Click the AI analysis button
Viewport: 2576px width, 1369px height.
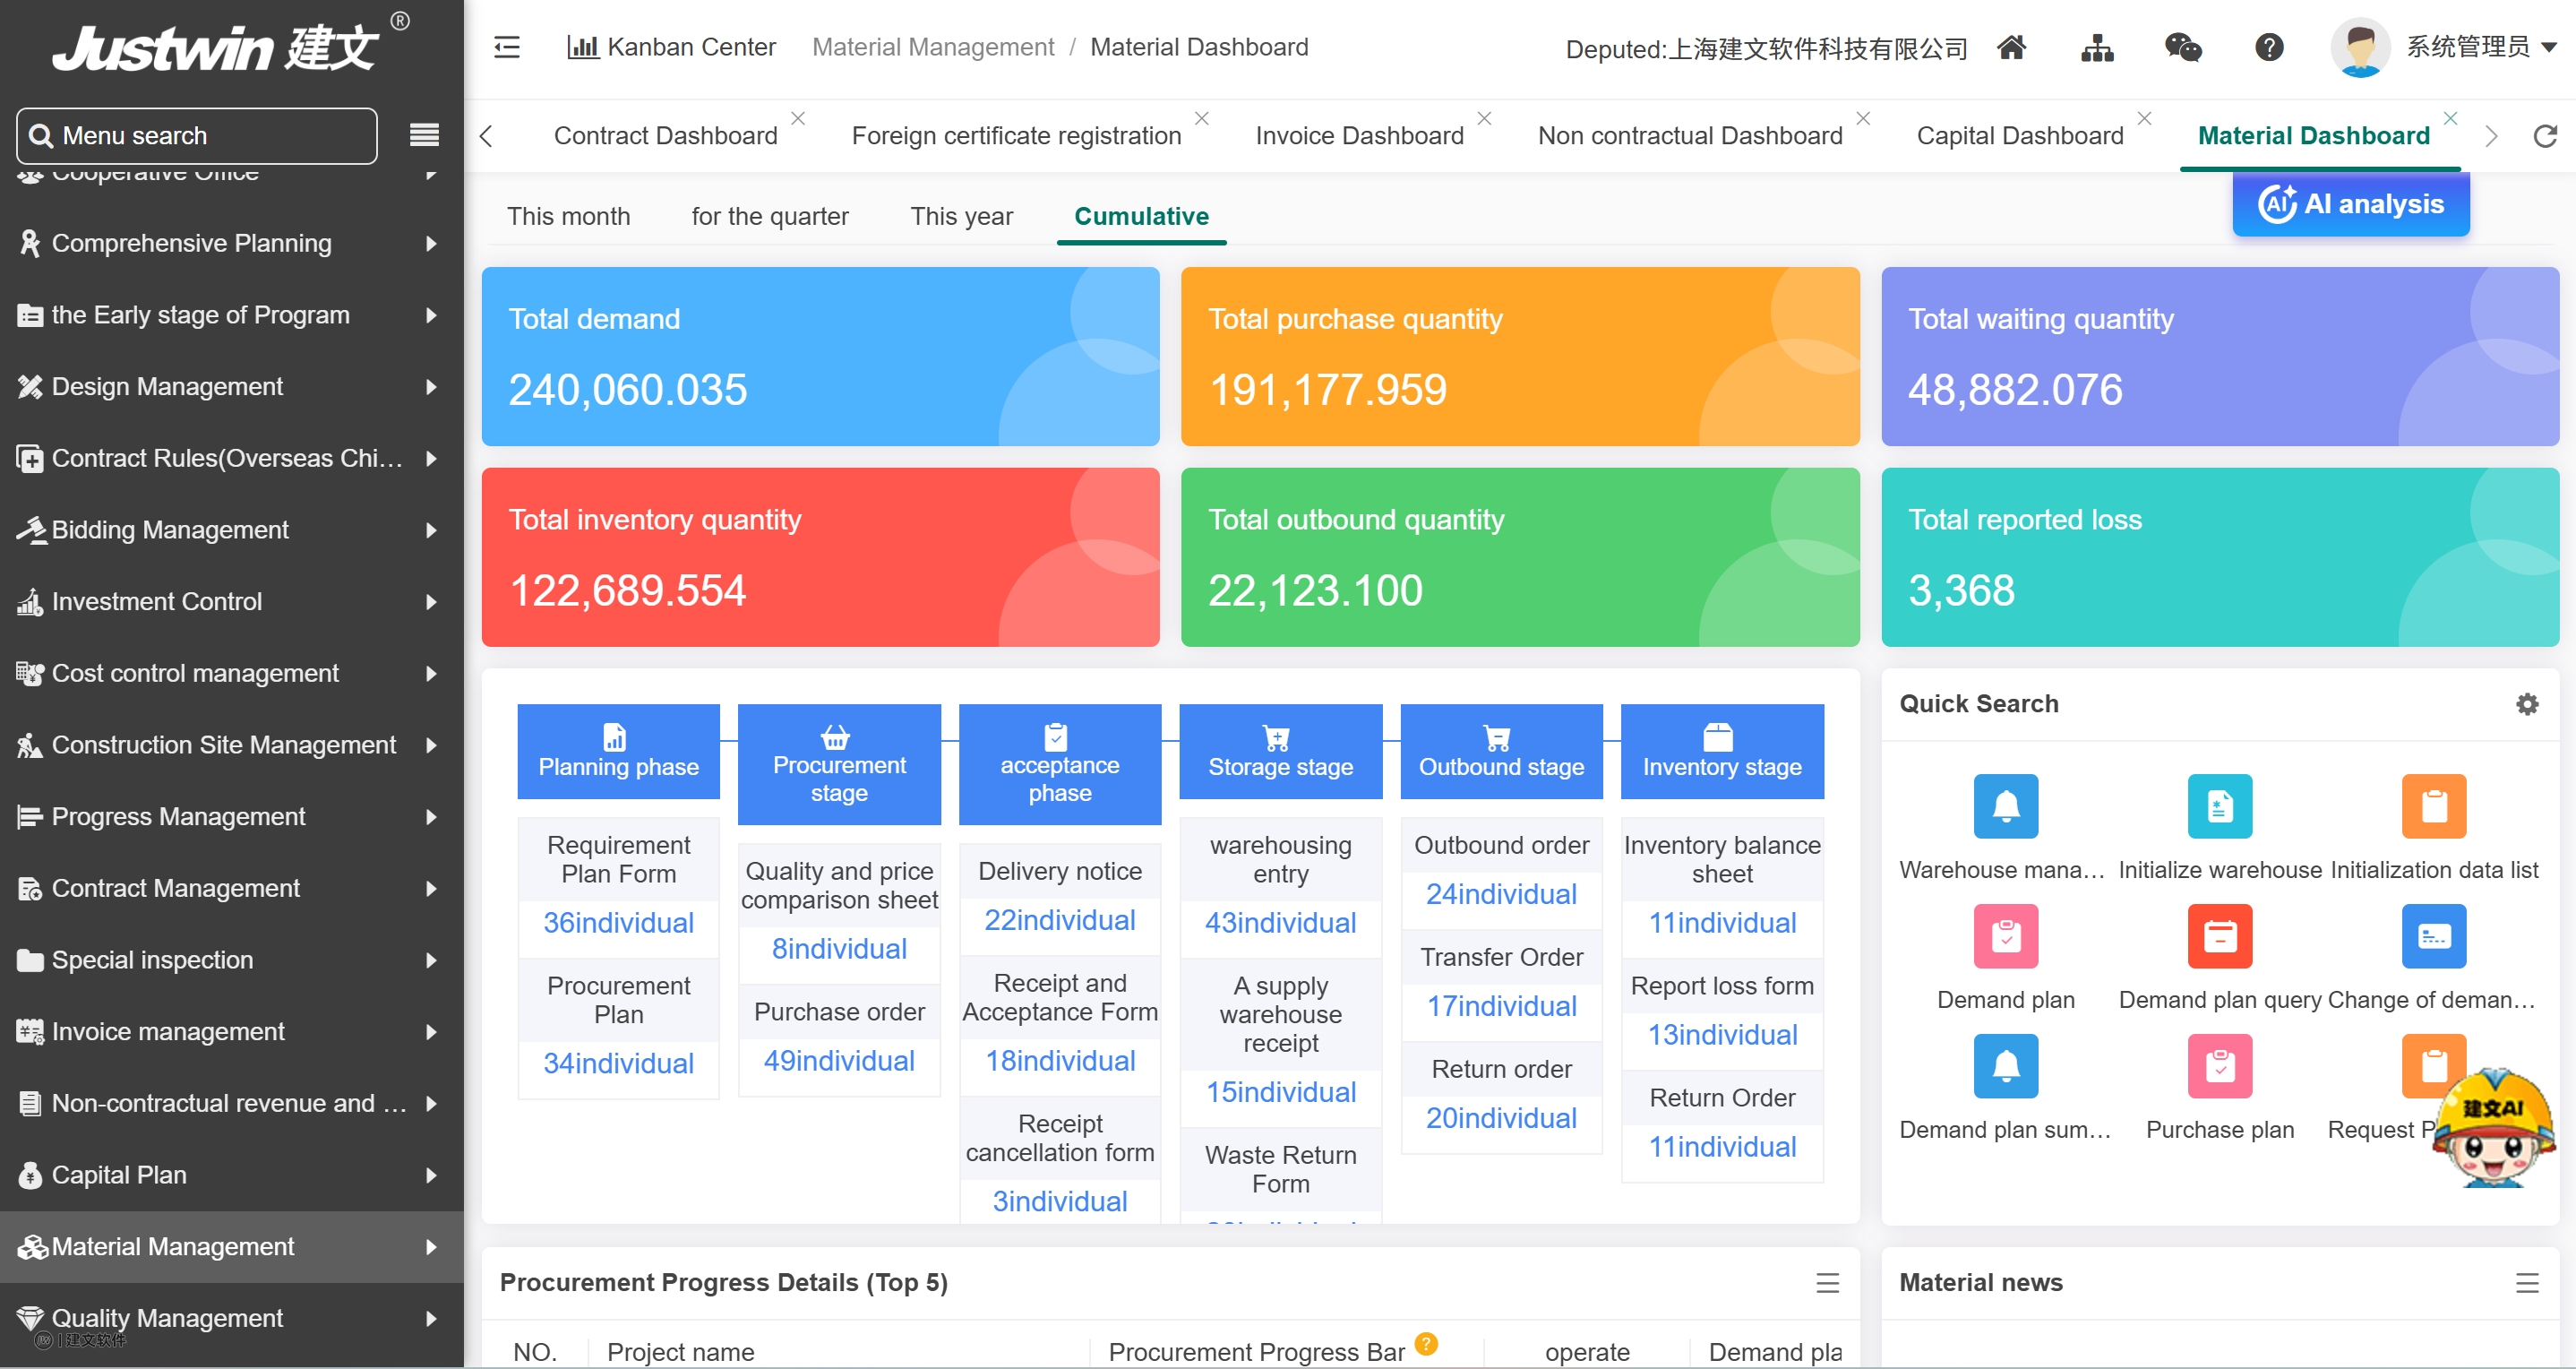click(x=2350, y=204)
